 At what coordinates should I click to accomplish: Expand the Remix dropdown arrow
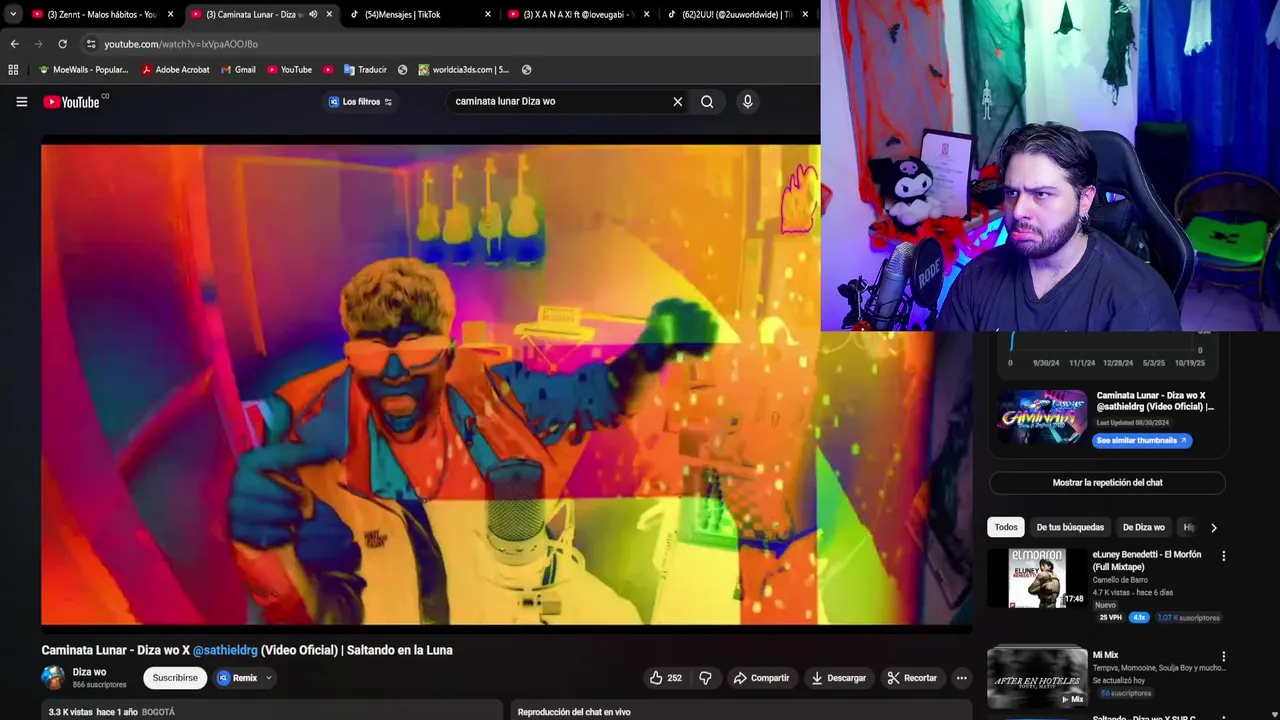click(x=268, y=678)
